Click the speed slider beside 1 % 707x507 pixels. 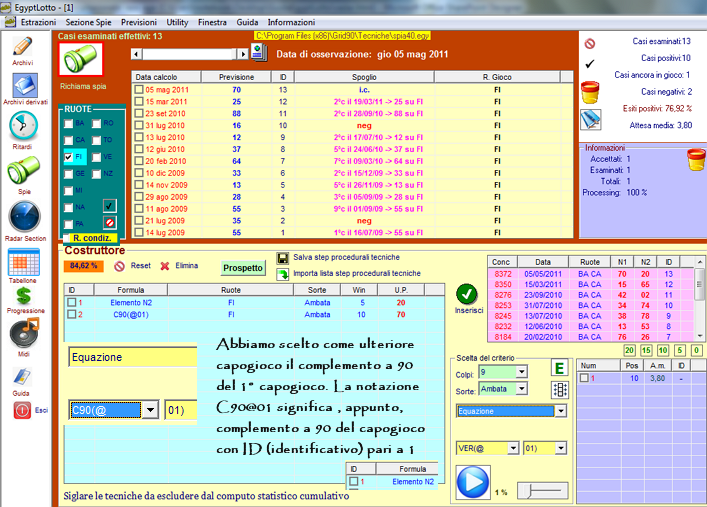[542, 491]
